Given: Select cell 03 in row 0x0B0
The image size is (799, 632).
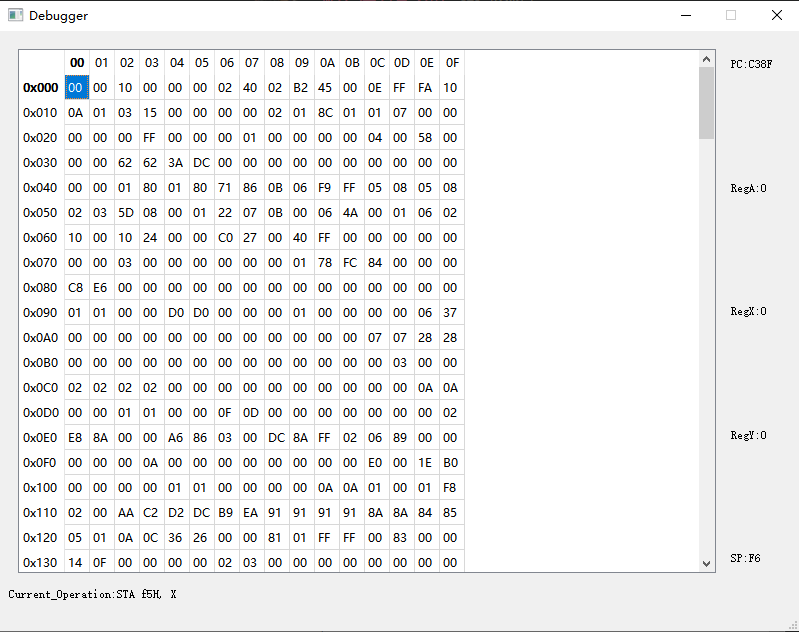Looking at the screenshot, I should 402,362.
